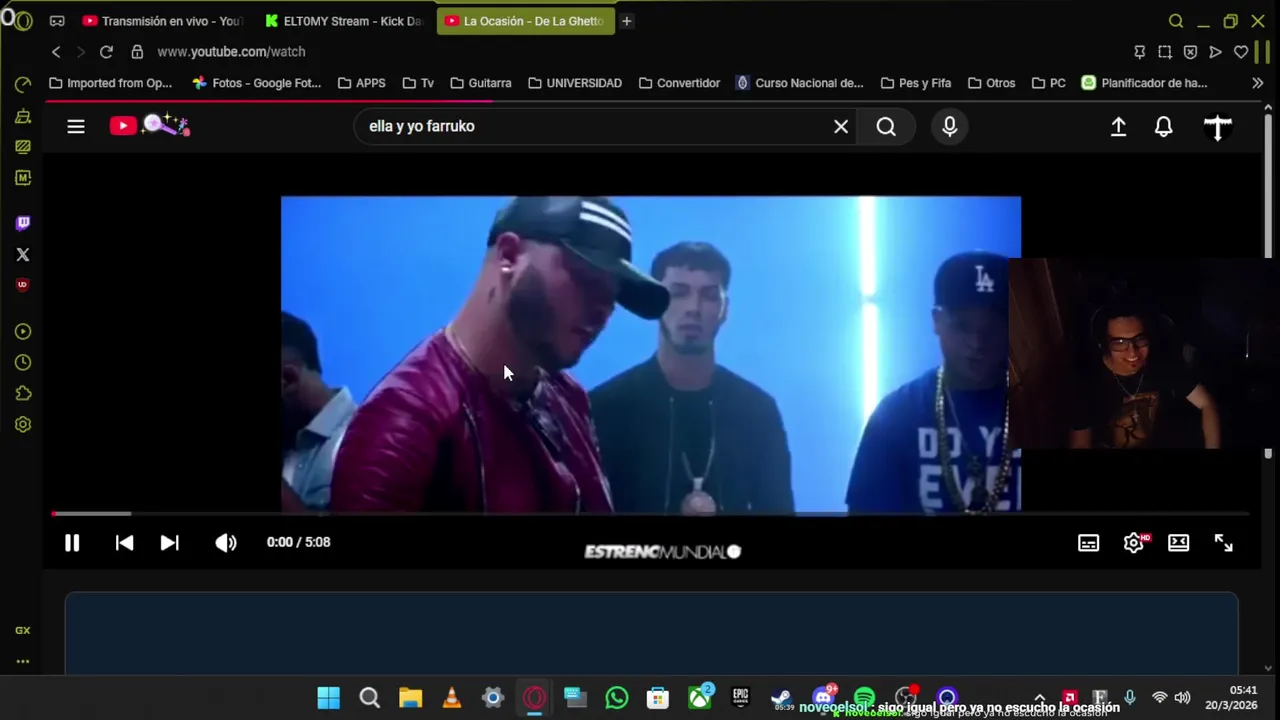Reload the current page
Screen dimensions: 1280x720
click(x=106, y=52)
